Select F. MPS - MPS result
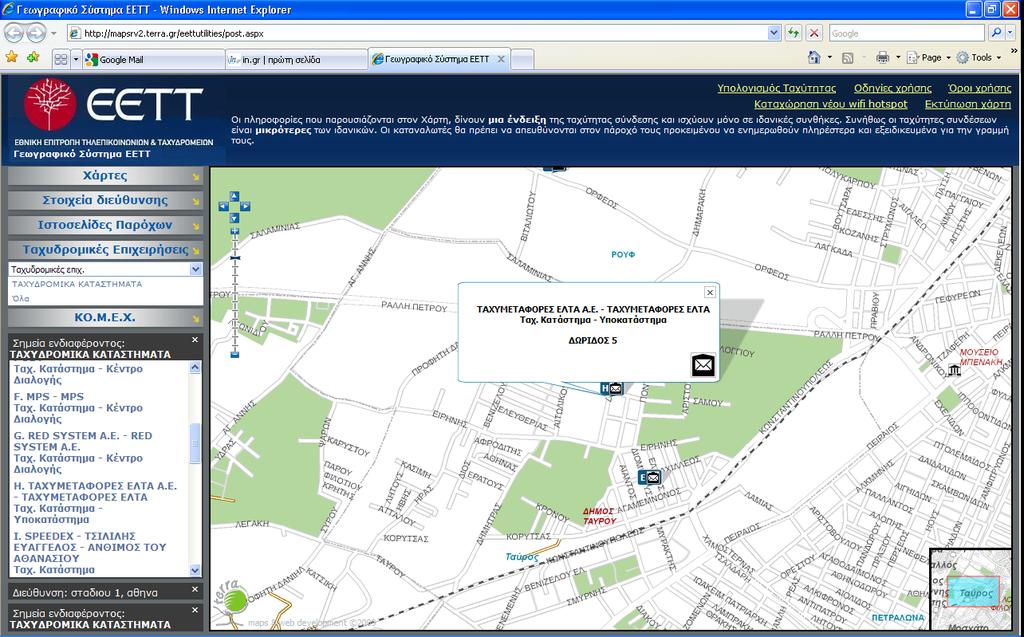The height and width of the screenshot is (637, 1024). click(x=78, y=408)
